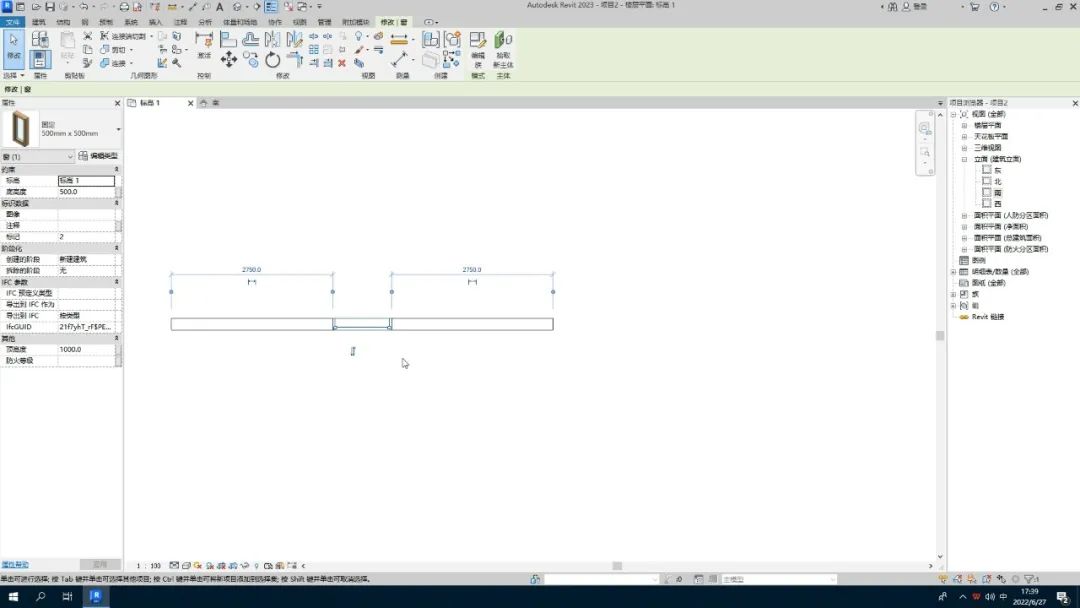This screenshot has width=1080, height=608.
Task: Select the Modify arrow tool
Action: tap(14, 47)
